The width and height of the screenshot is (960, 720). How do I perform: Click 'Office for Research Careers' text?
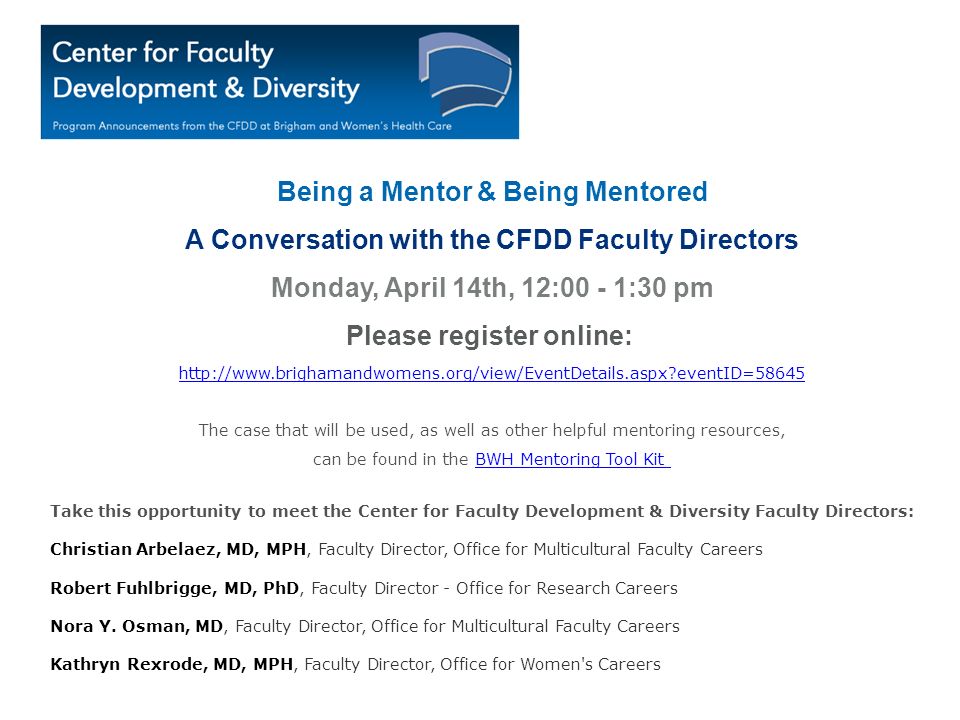click(x=567, y=588)
